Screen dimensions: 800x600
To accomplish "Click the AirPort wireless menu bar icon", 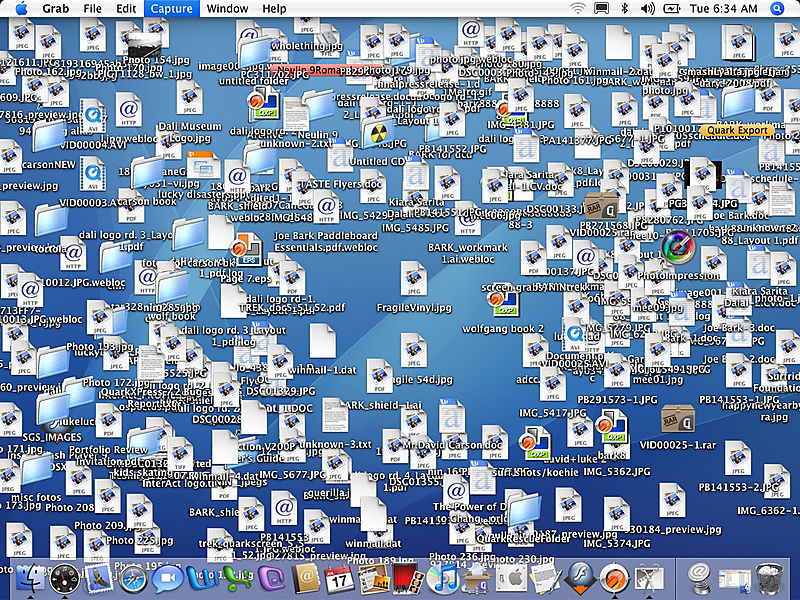I will [578, 9].
